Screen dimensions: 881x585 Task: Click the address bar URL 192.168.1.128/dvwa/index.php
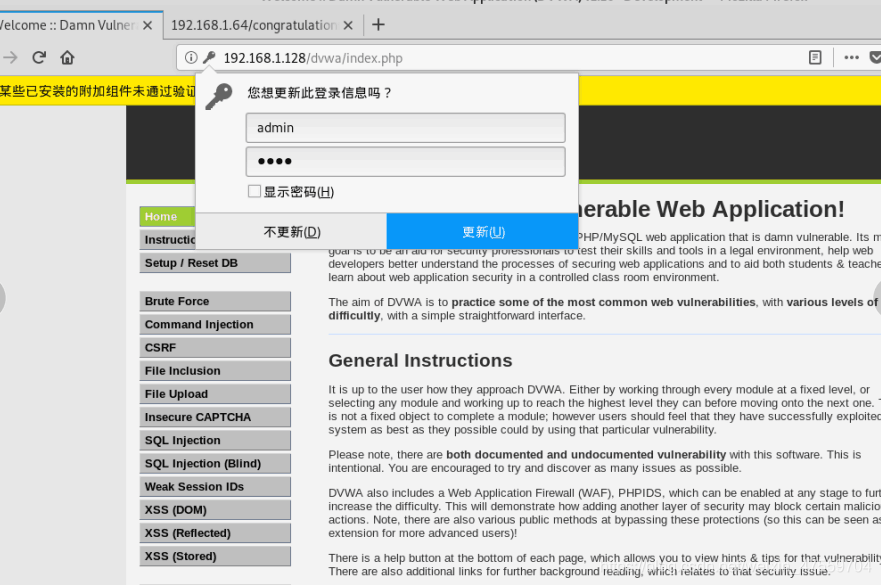tap(313, 58)
